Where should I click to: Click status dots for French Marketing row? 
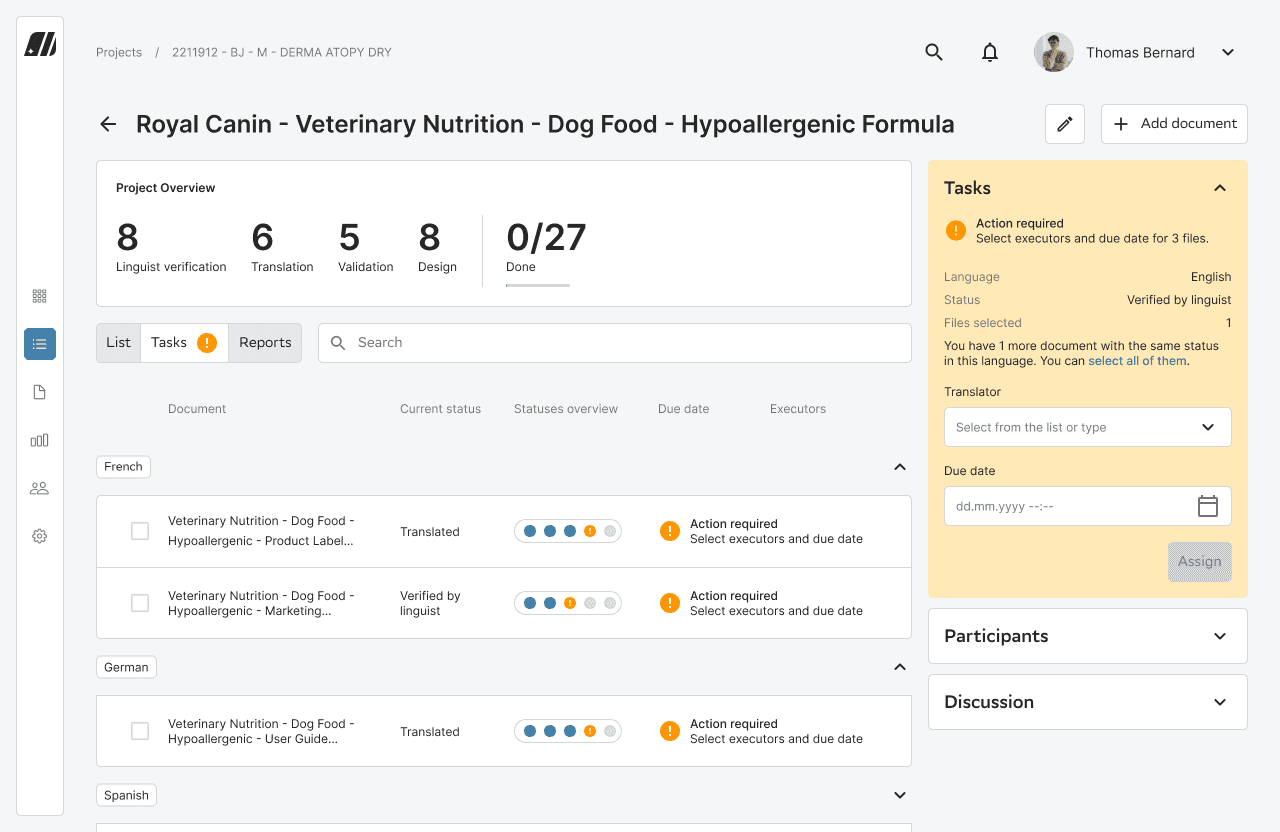[568, 603]
